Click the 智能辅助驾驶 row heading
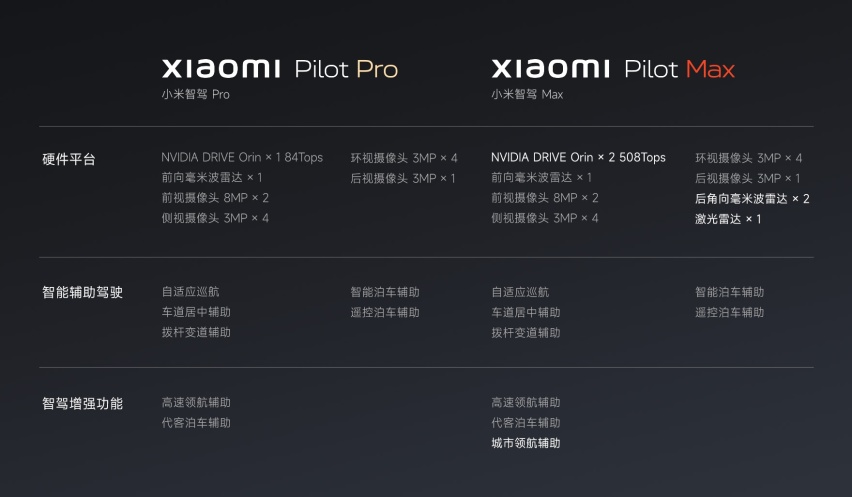 point(83,292)
